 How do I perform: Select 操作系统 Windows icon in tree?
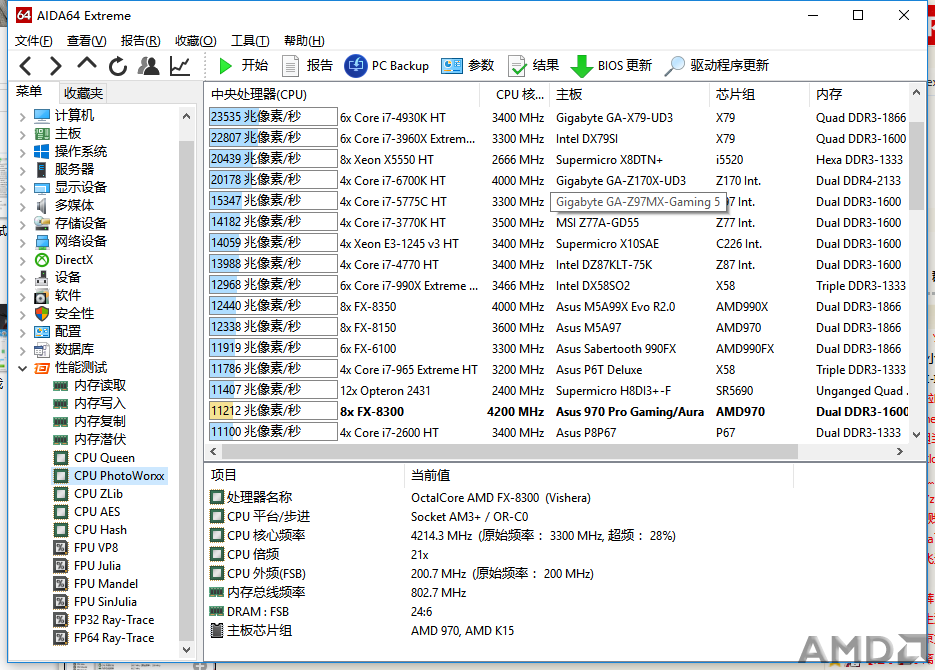pyautogui.click(x=42, y=151)
